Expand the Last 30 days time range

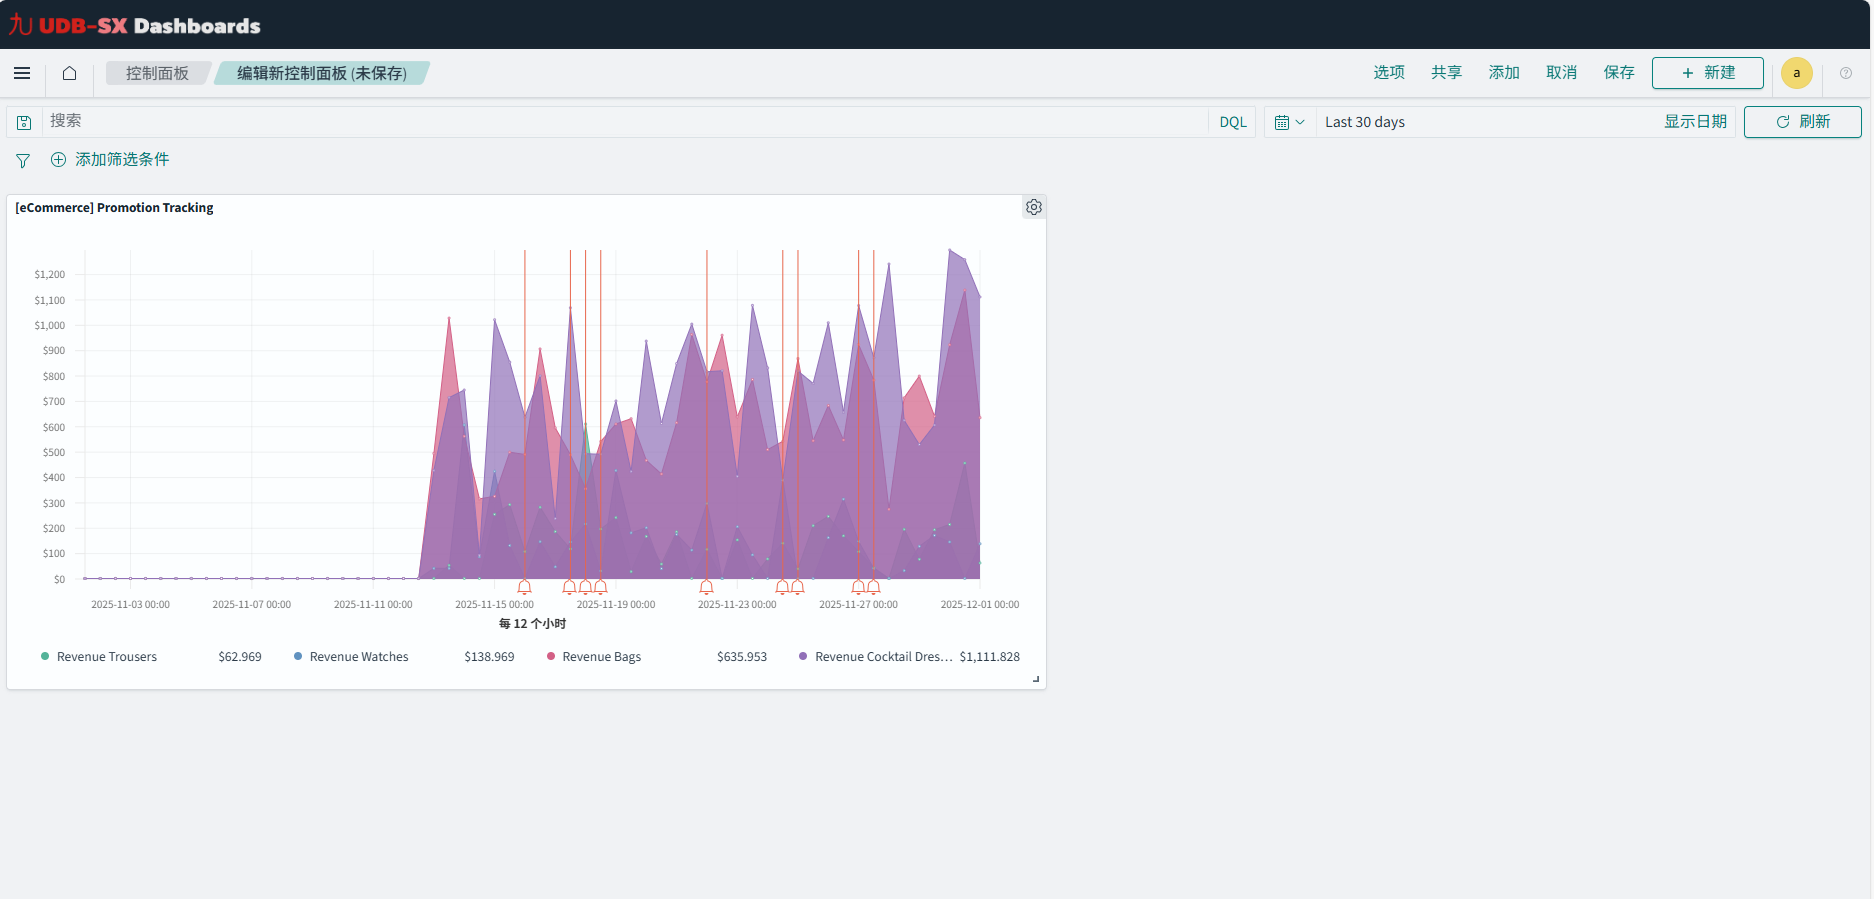click(1364, 122)
